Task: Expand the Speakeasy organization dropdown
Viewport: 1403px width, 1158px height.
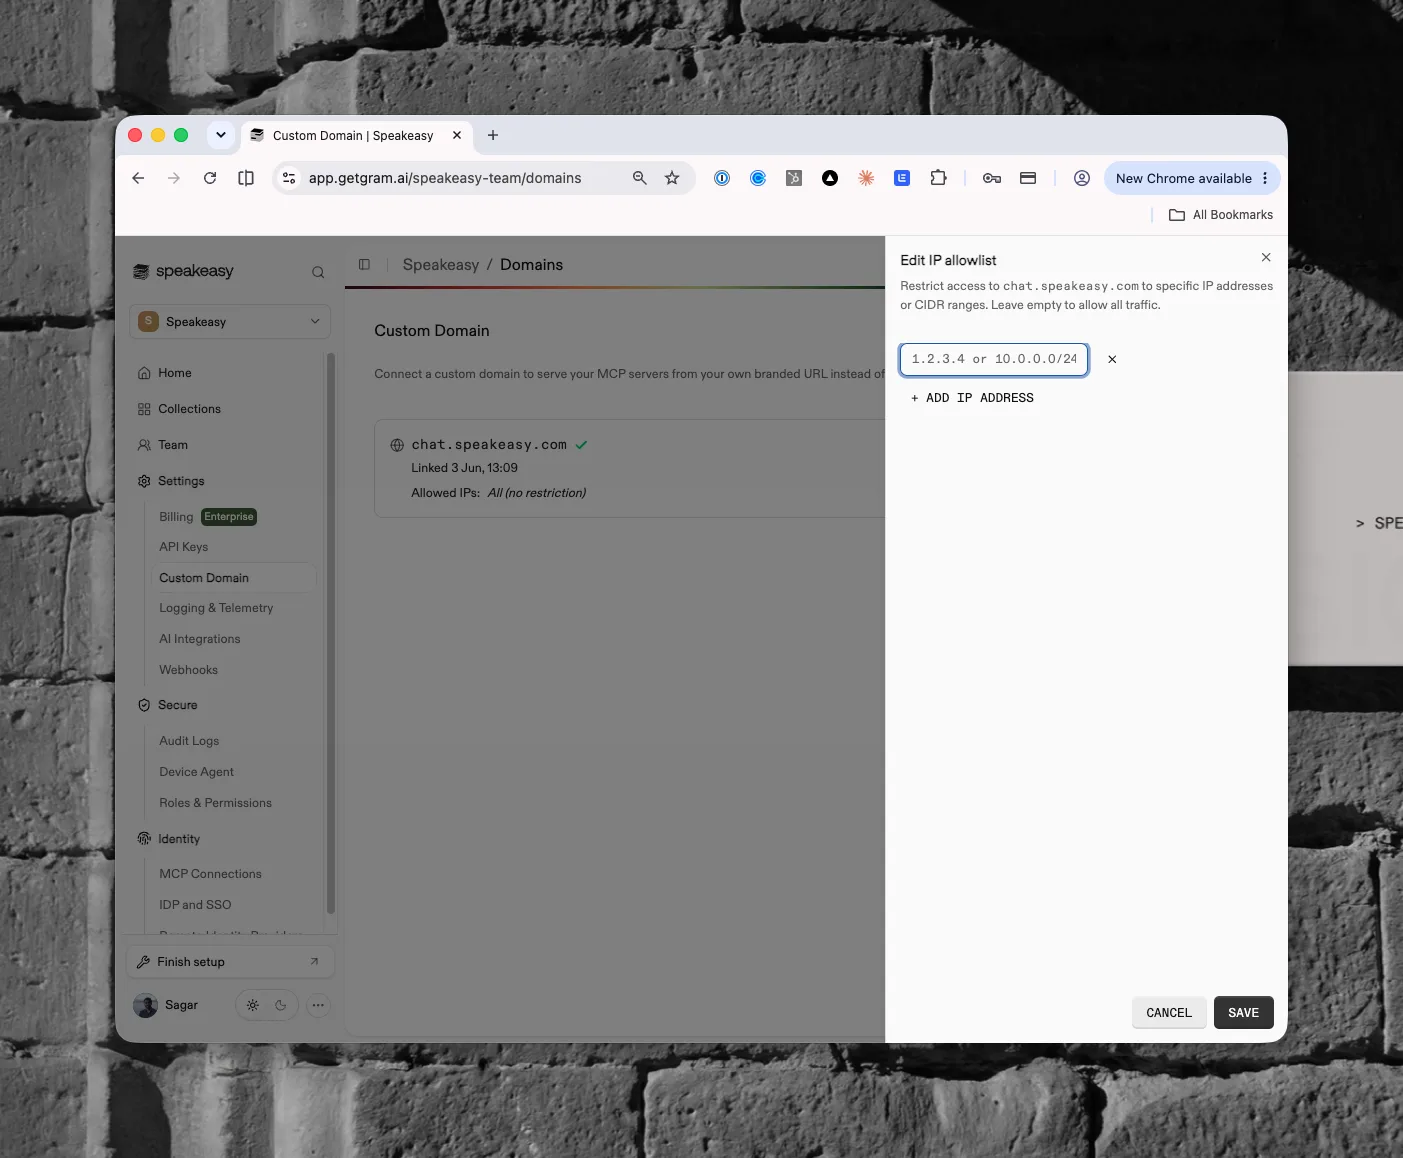Action: 230,321
